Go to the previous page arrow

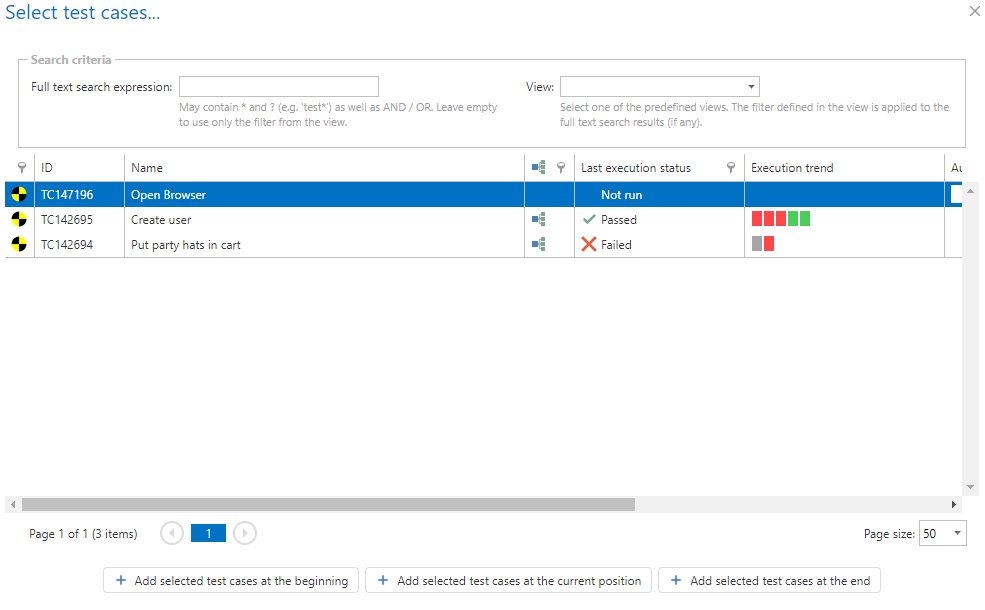(x=172, y=534)
